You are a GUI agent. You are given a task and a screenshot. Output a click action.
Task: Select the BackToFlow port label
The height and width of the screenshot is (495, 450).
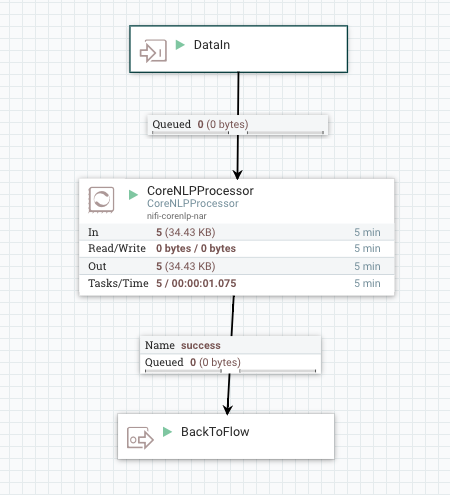point(215,432)
